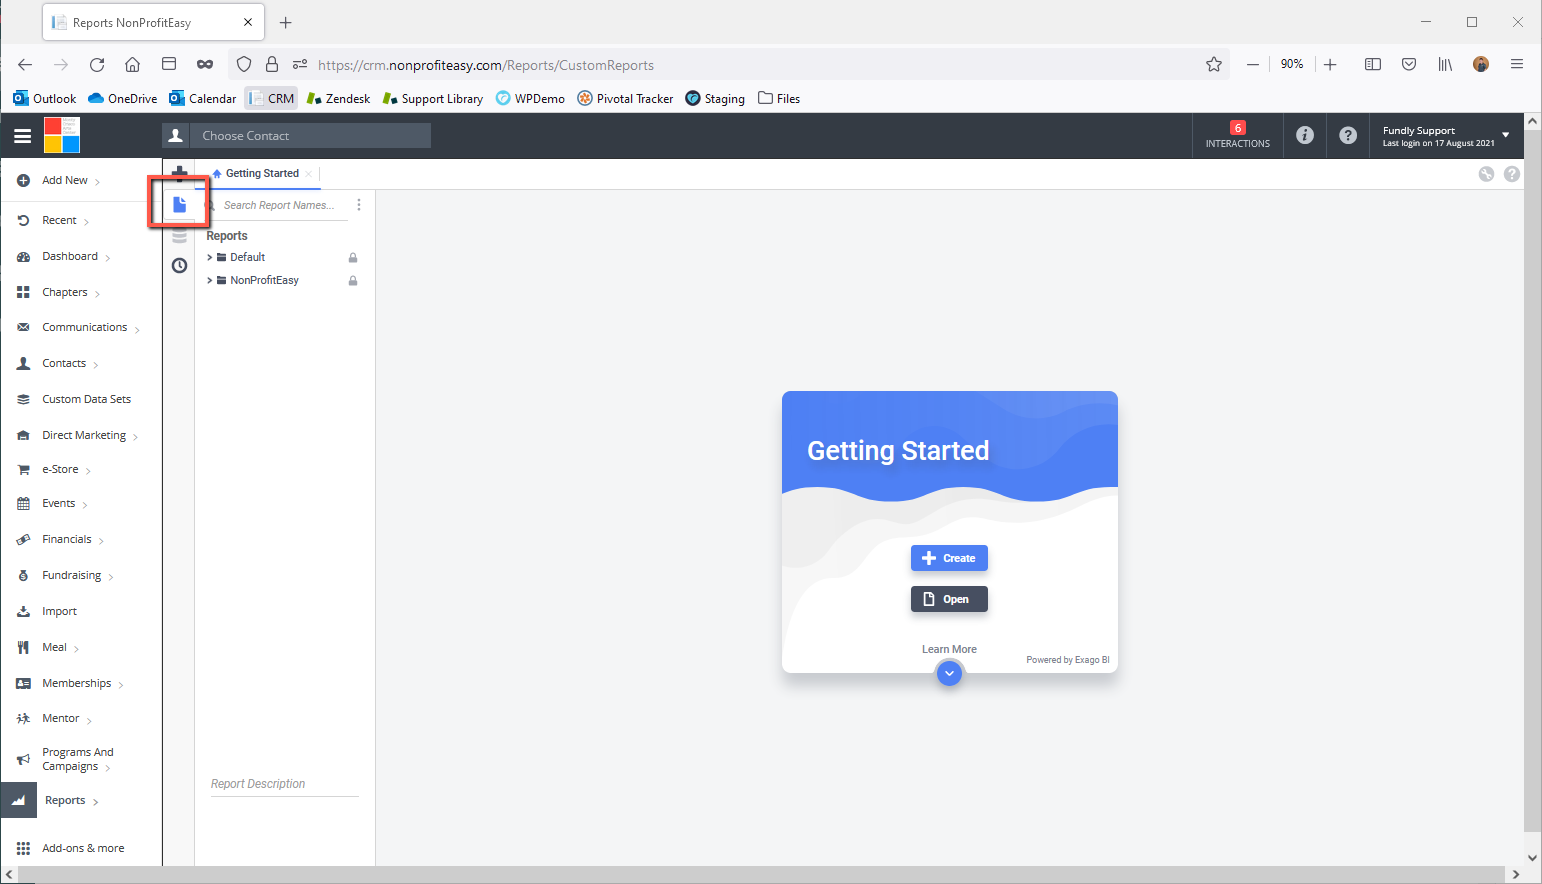Open the Outlook bookmark
Viewport: 1542px width, 884px height.
[45, 99]
